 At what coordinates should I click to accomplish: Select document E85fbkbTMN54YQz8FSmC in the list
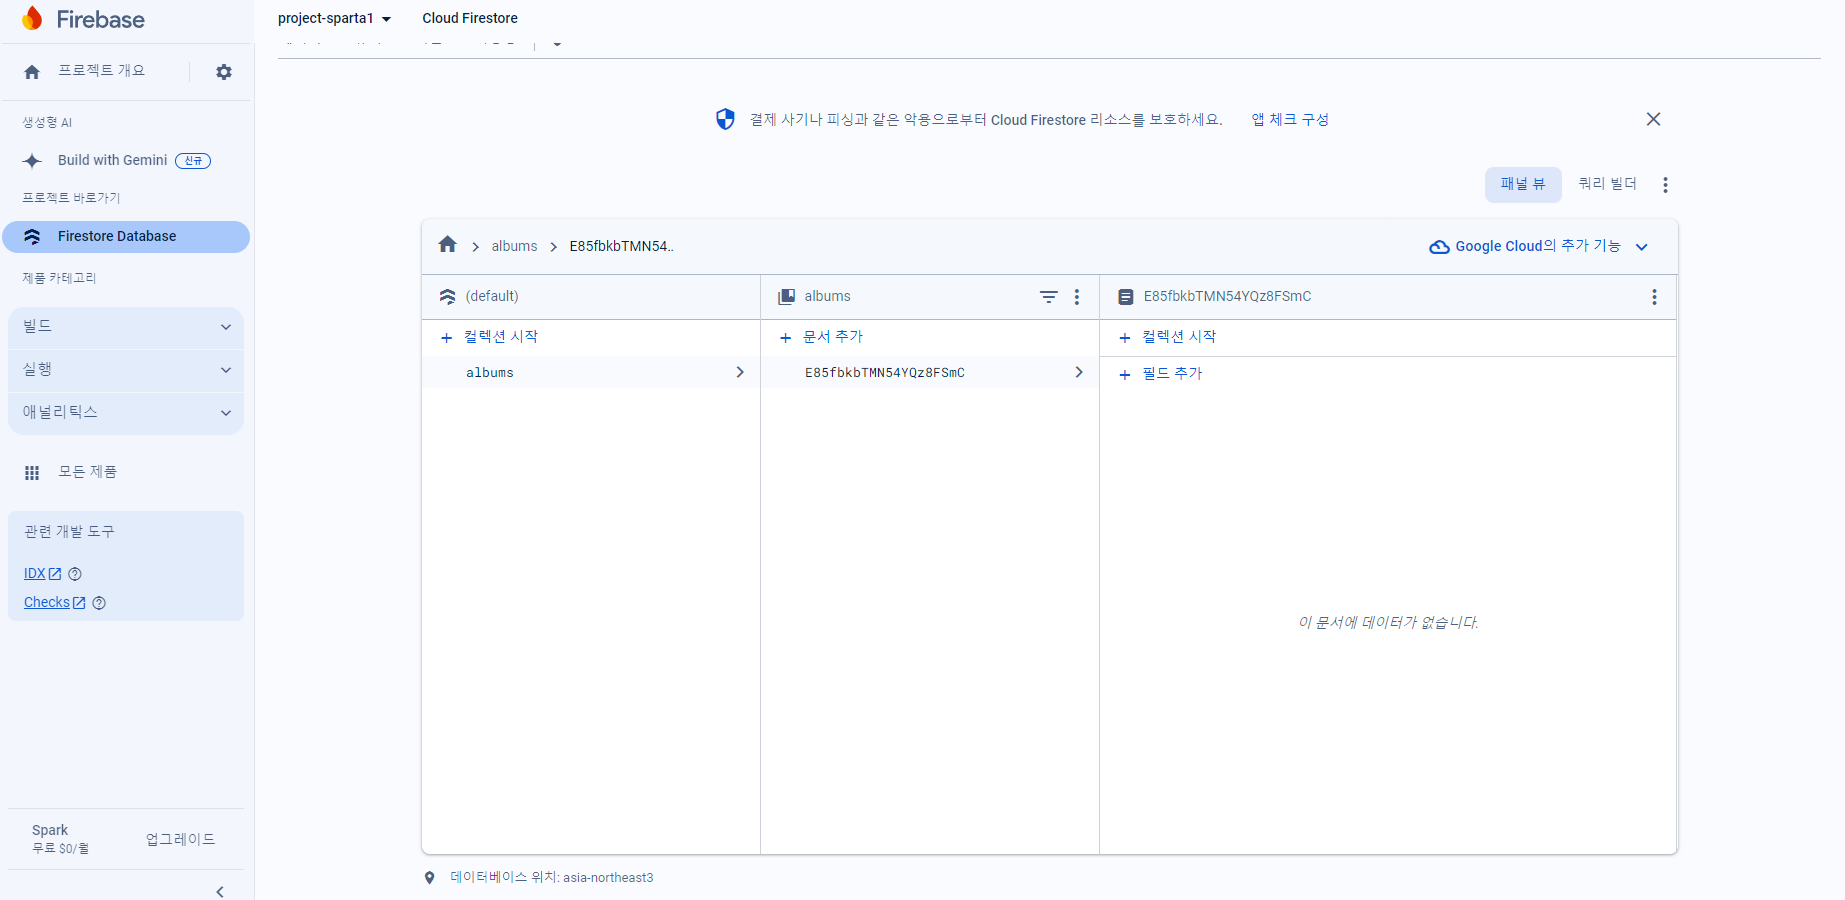click(x=930, y=372)
